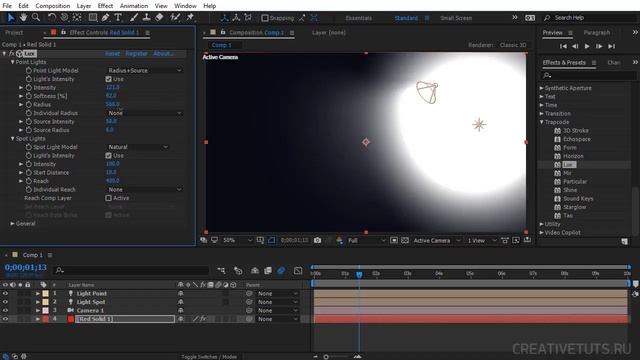The image size is (640, 360).
Task: Open the Lux effect in Trapcode list
Action: (569, 164)
